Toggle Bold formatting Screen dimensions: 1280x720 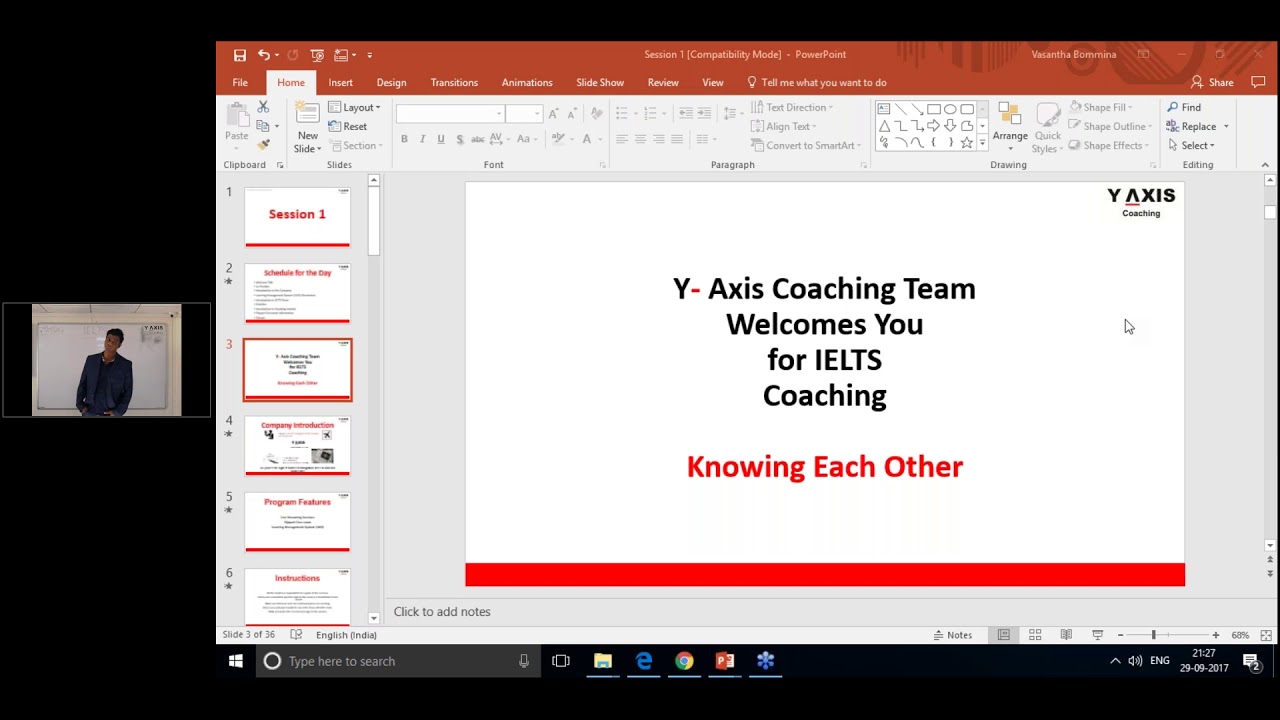click(404, 139)
